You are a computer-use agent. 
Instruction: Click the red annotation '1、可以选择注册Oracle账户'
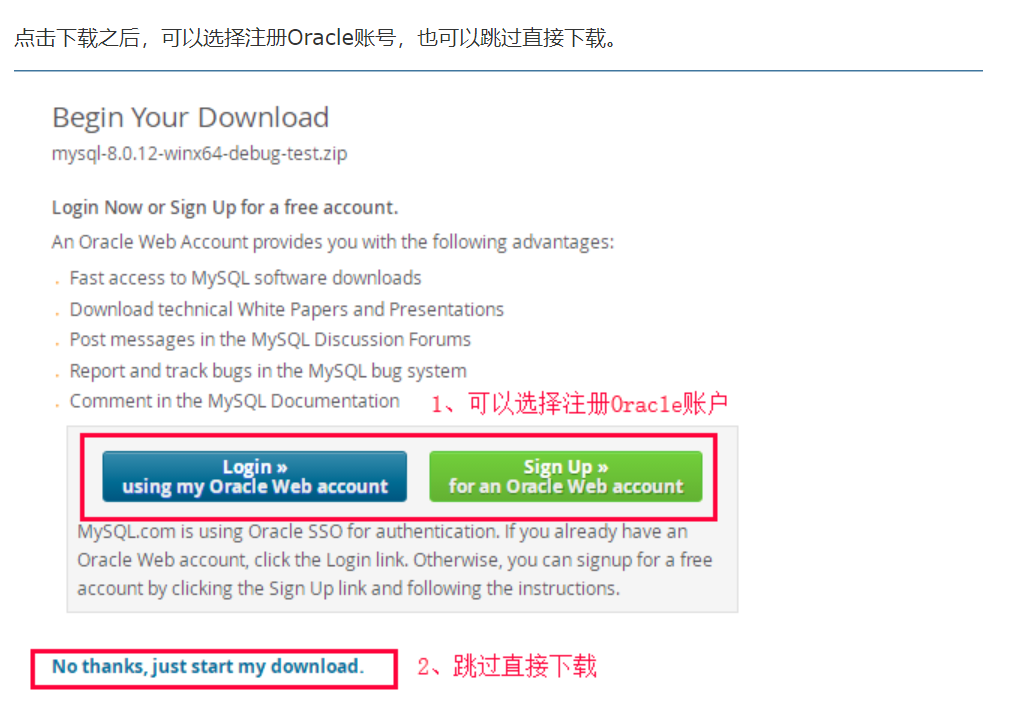[x=579, y=404]
